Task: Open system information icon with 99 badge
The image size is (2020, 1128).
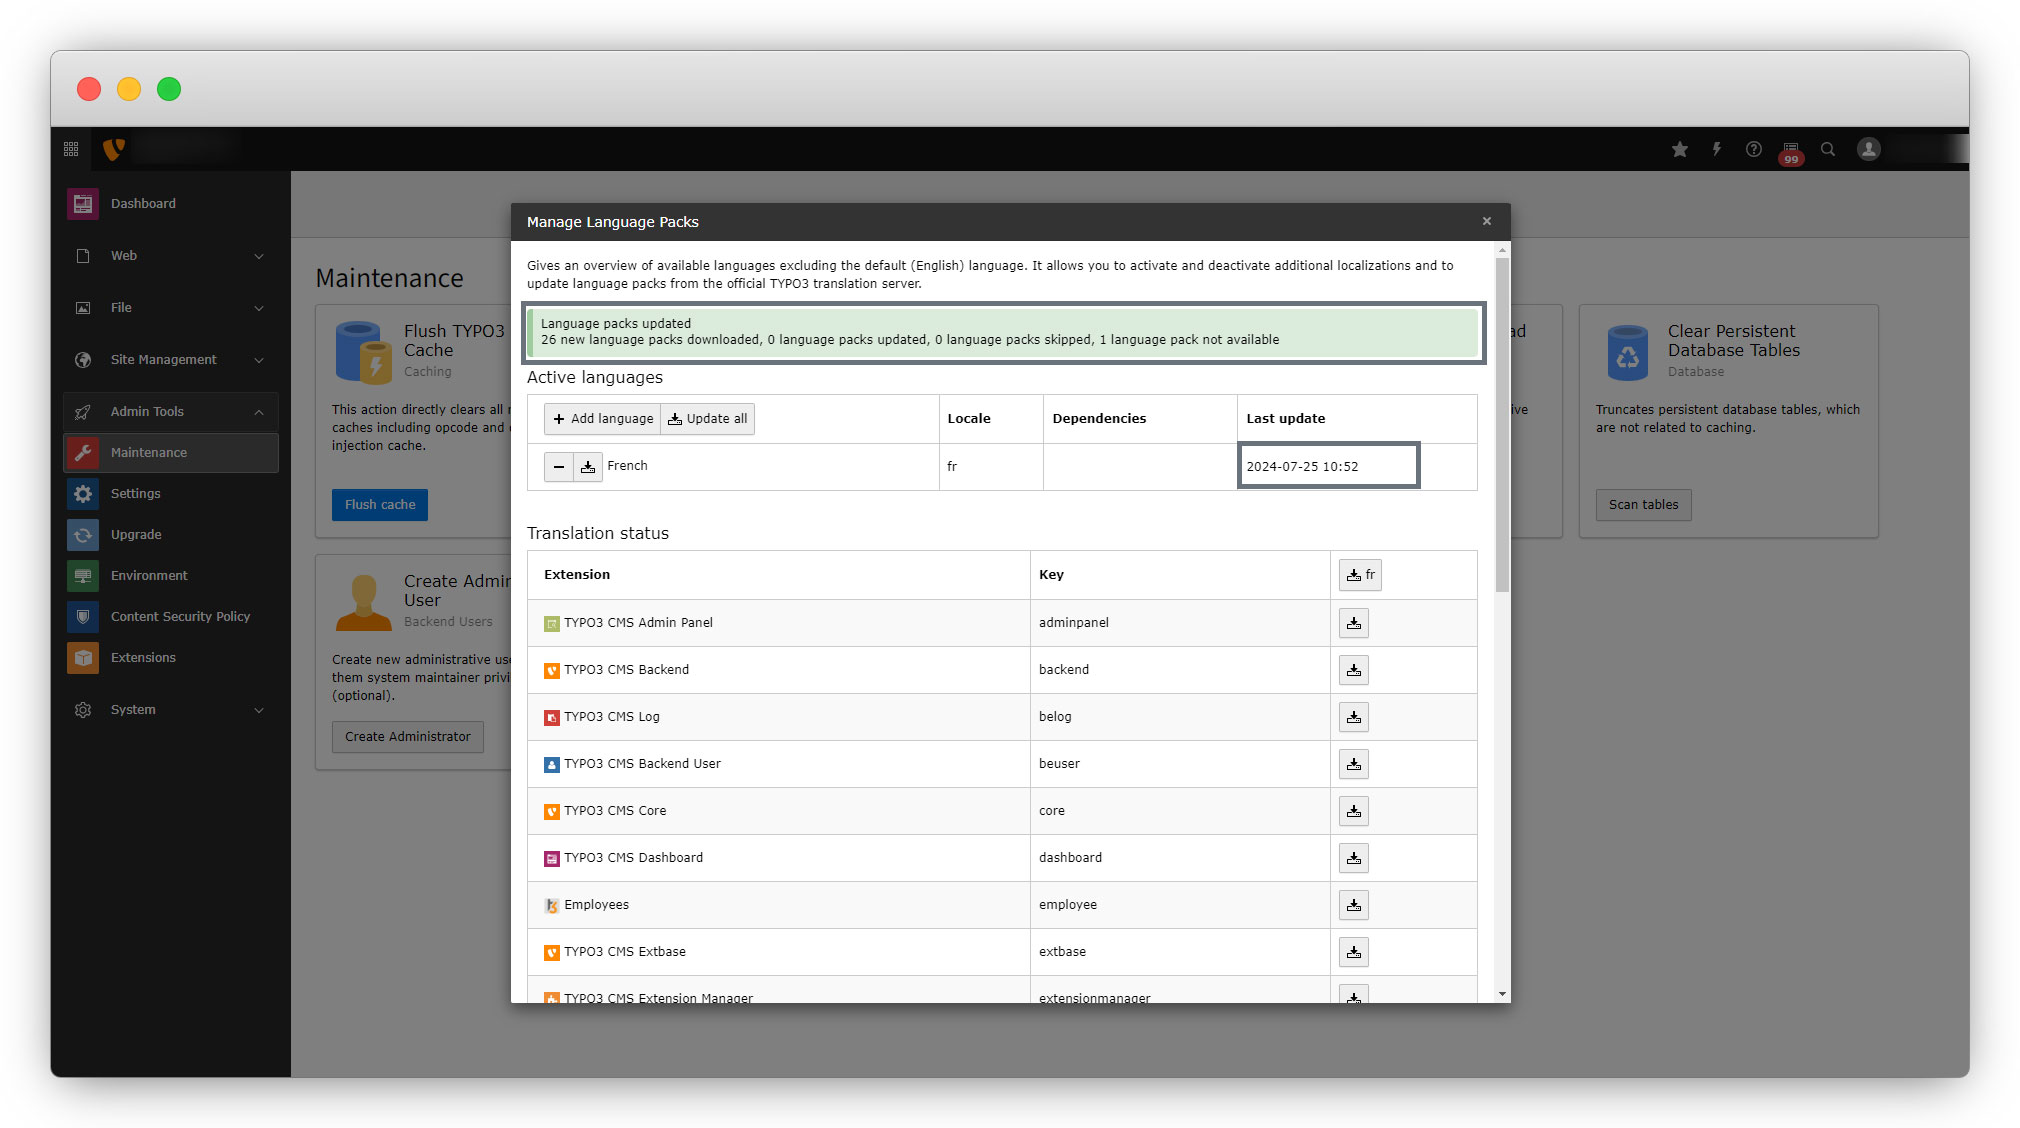Action: pyautogui.click(x=1791, y=151)
